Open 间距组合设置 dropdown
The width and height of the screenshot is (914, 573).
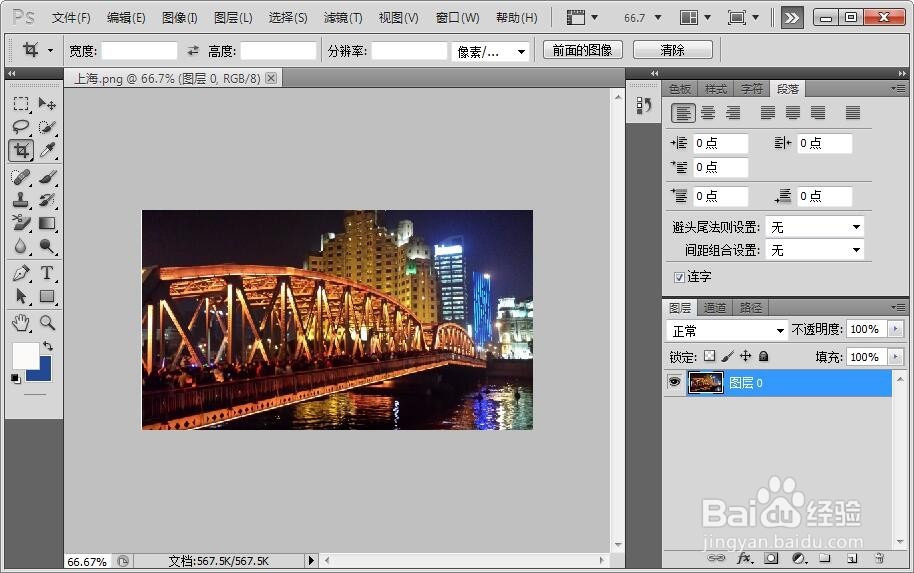point(814,250)
